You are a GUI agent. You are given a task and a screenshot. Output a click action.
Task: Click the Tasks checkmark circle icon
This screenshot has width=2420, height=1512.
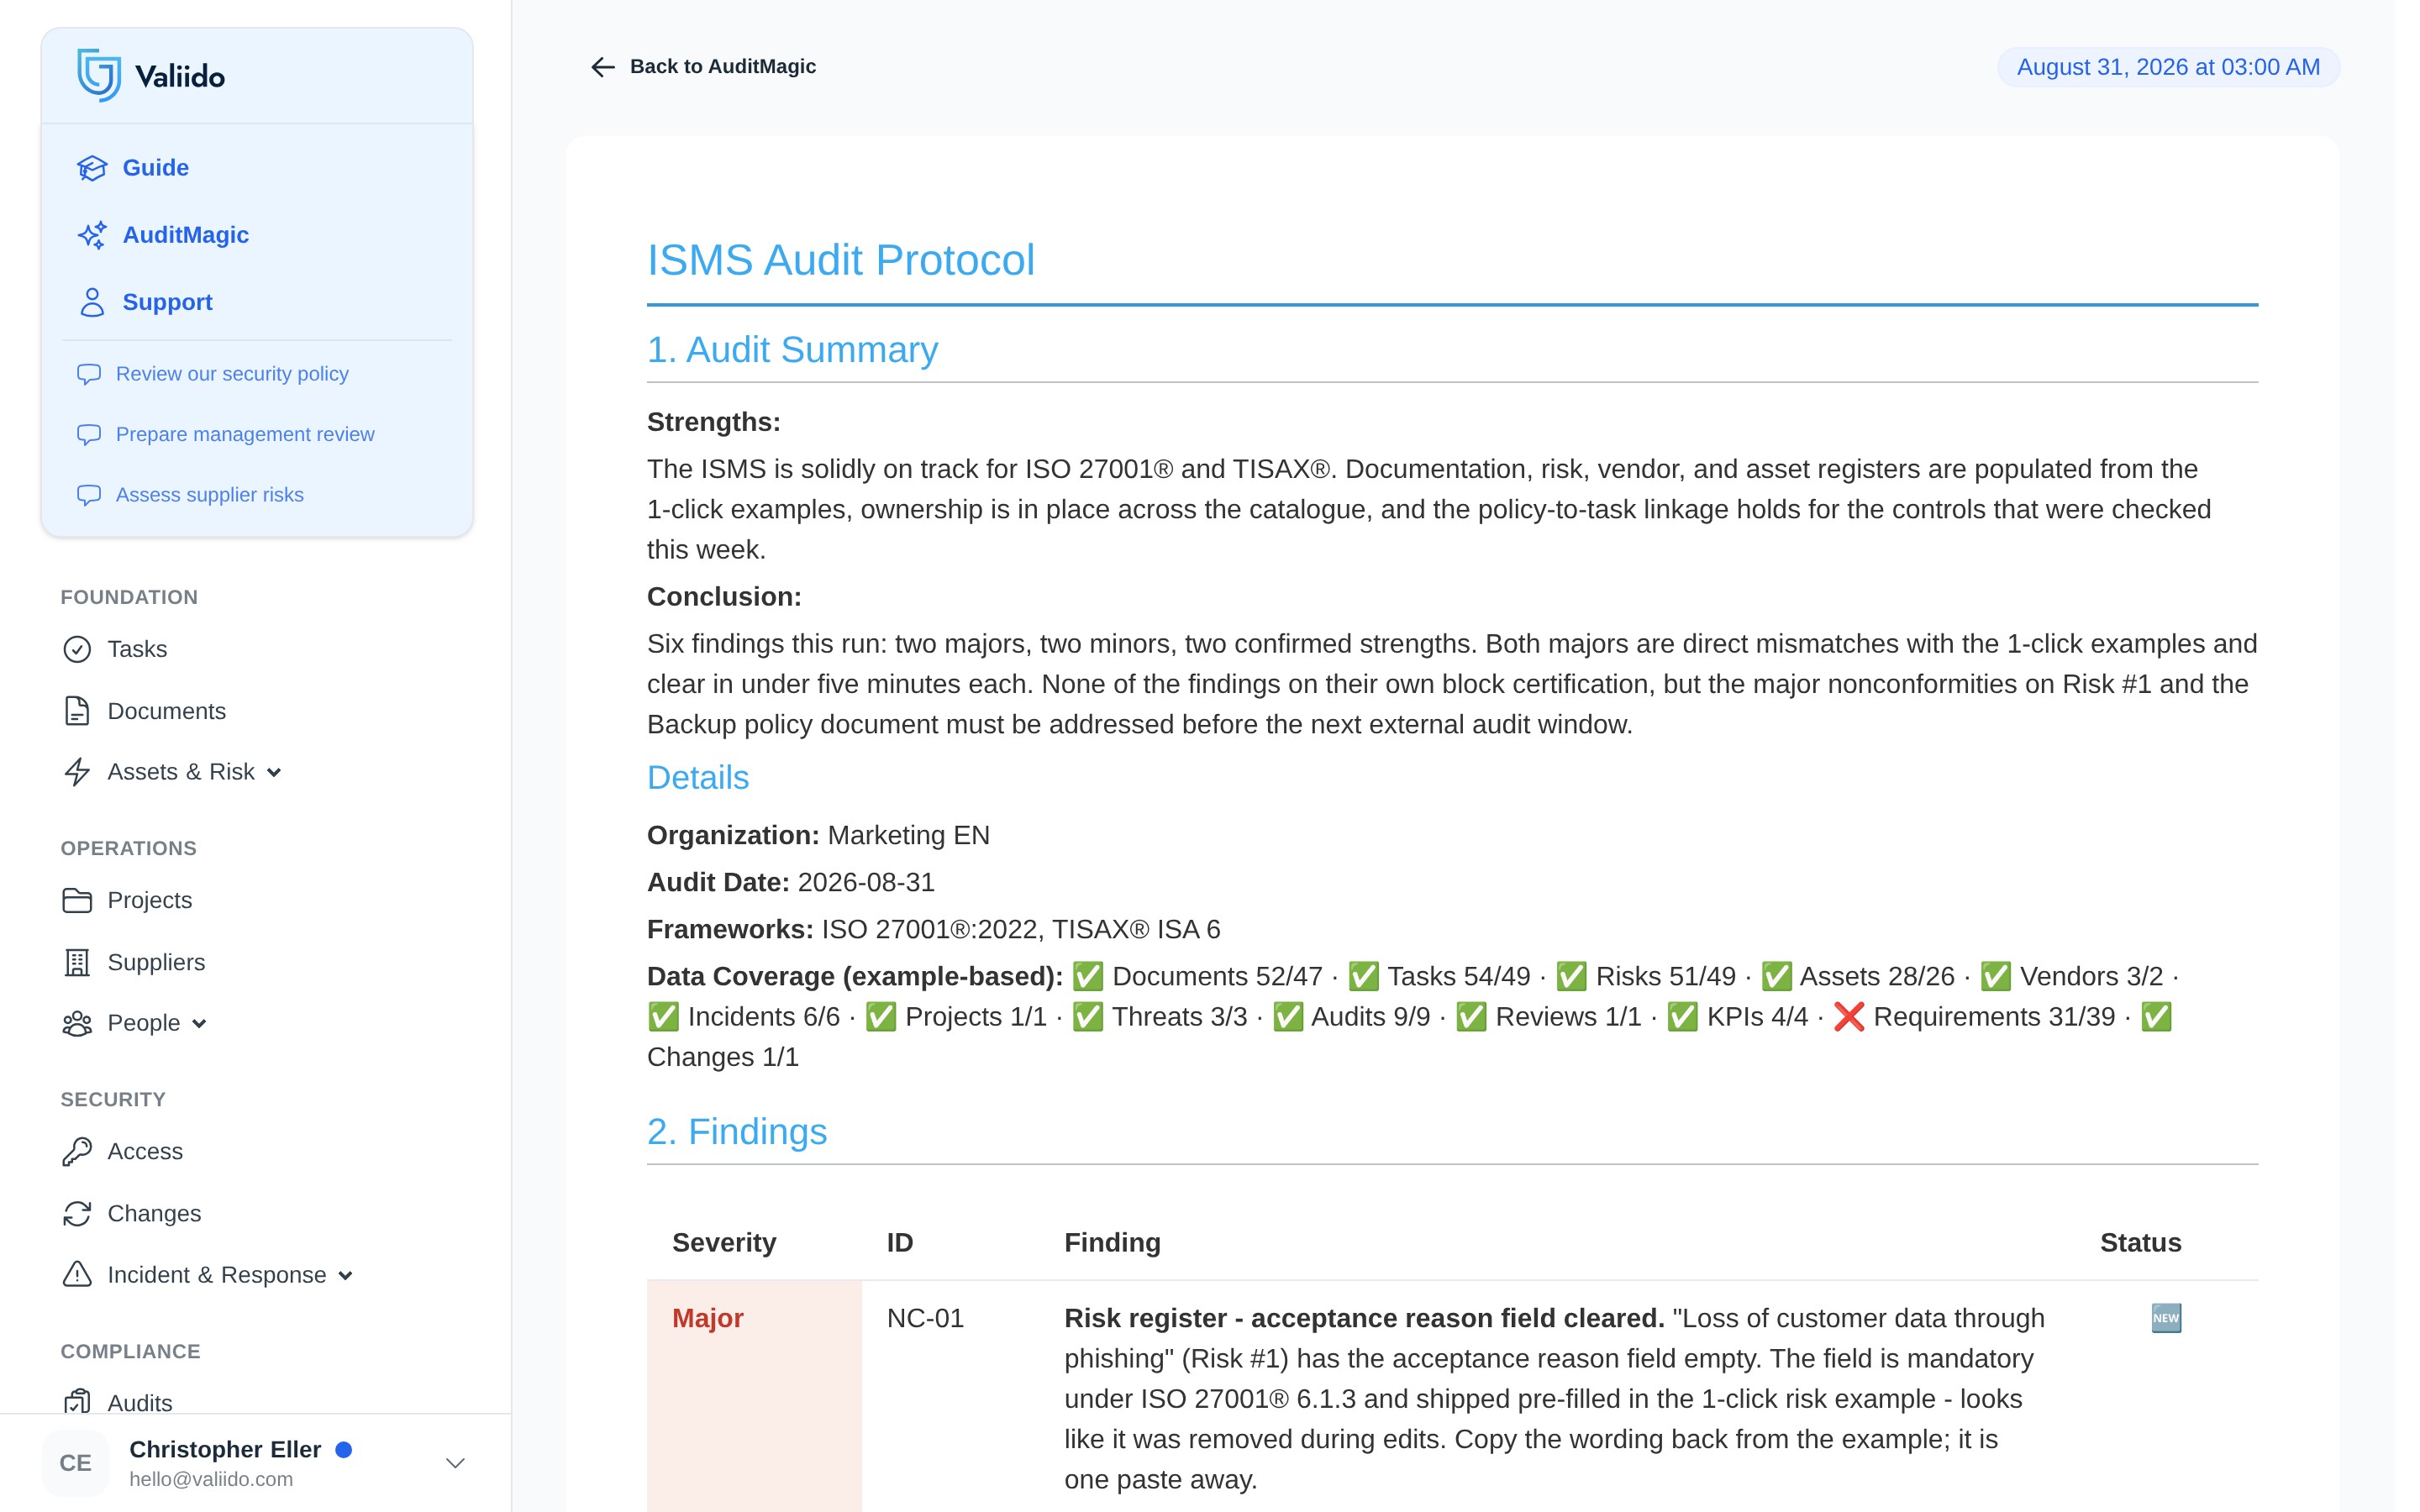77,649
